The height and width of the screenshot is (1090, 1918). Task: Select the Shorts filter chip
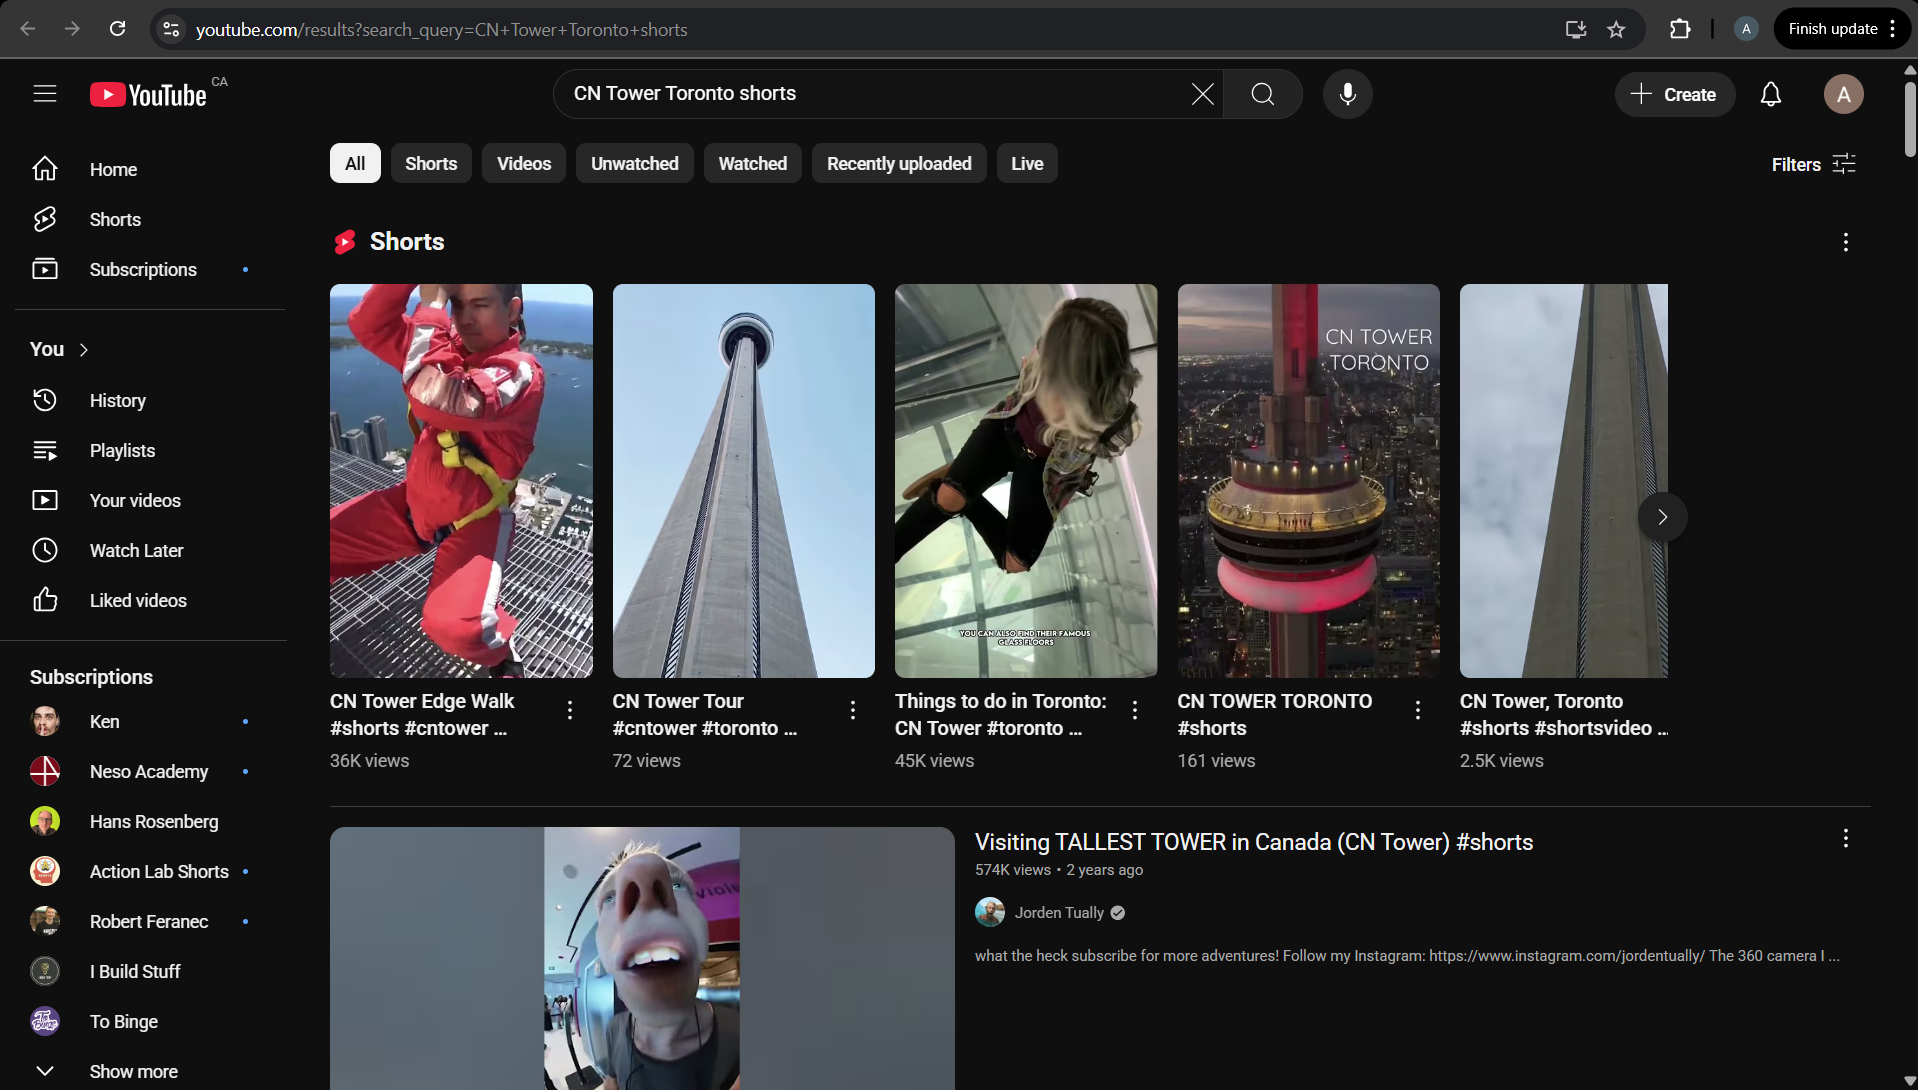[431, 164]
